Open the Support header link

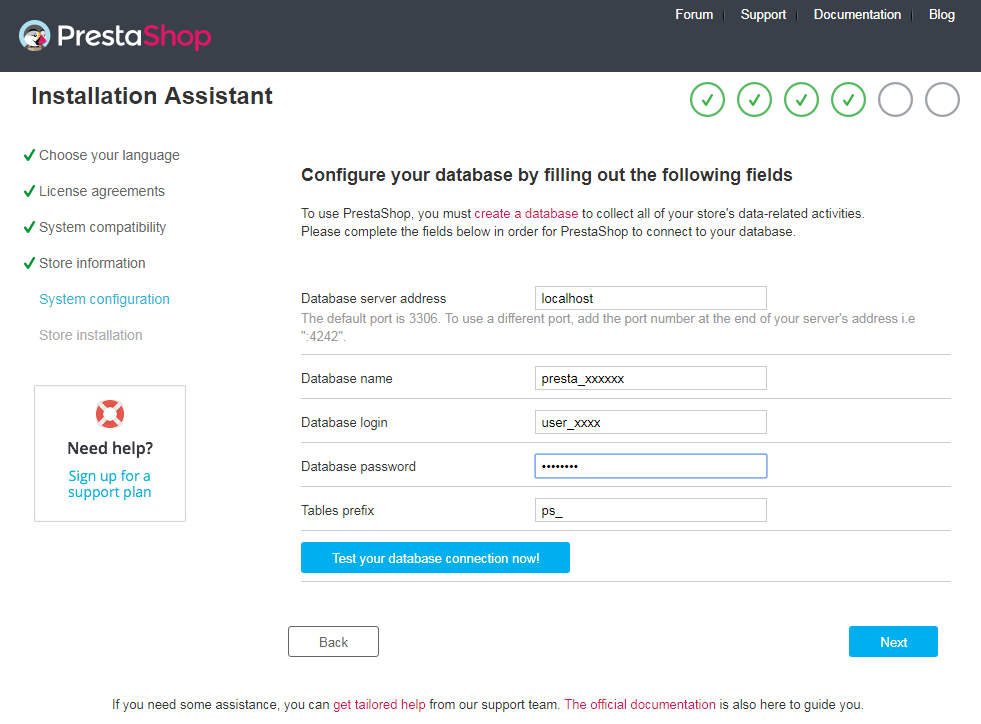click(763, 14)
